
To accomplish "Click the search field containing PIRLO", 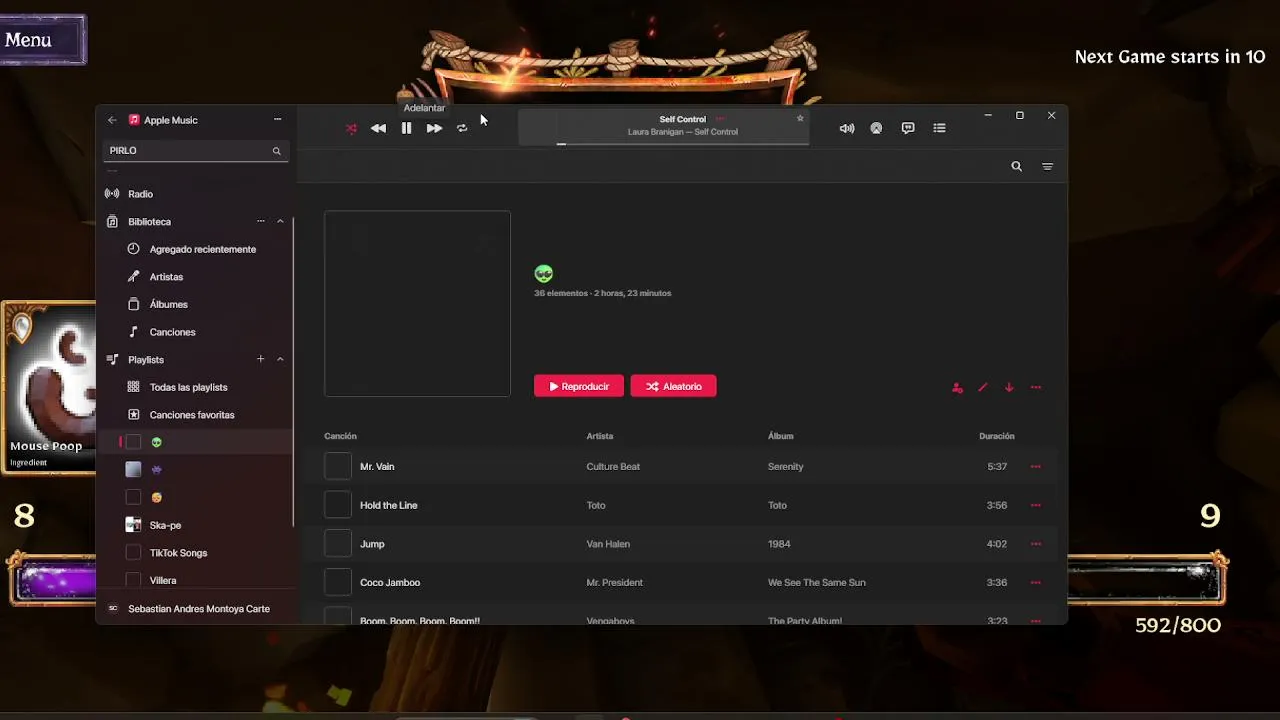I will click(194, 151).
